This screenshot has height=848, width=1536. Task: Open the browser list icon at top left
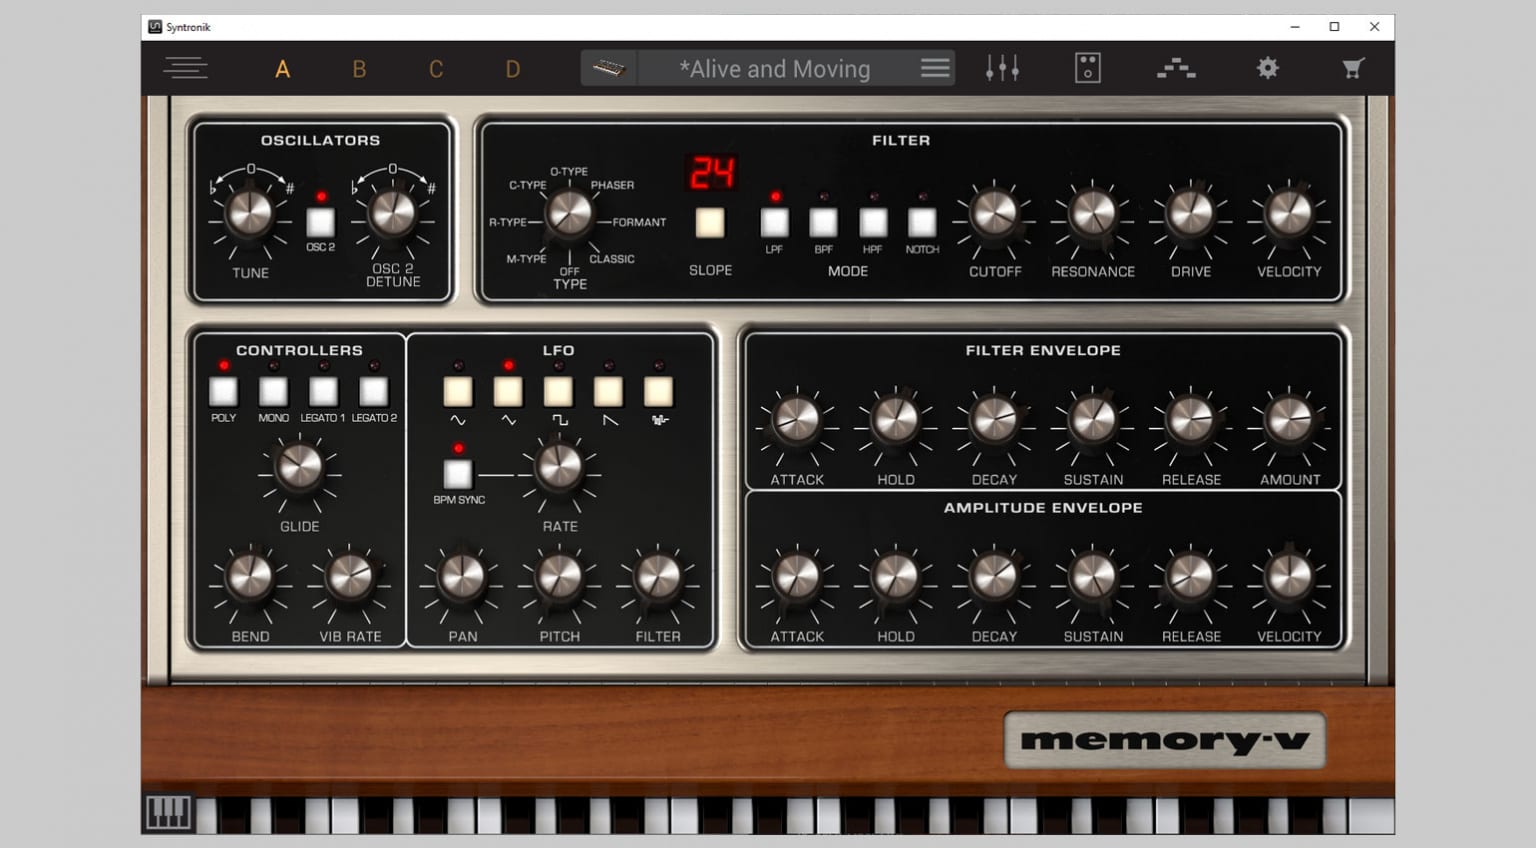pyautogui.click(x=186, y=68)
